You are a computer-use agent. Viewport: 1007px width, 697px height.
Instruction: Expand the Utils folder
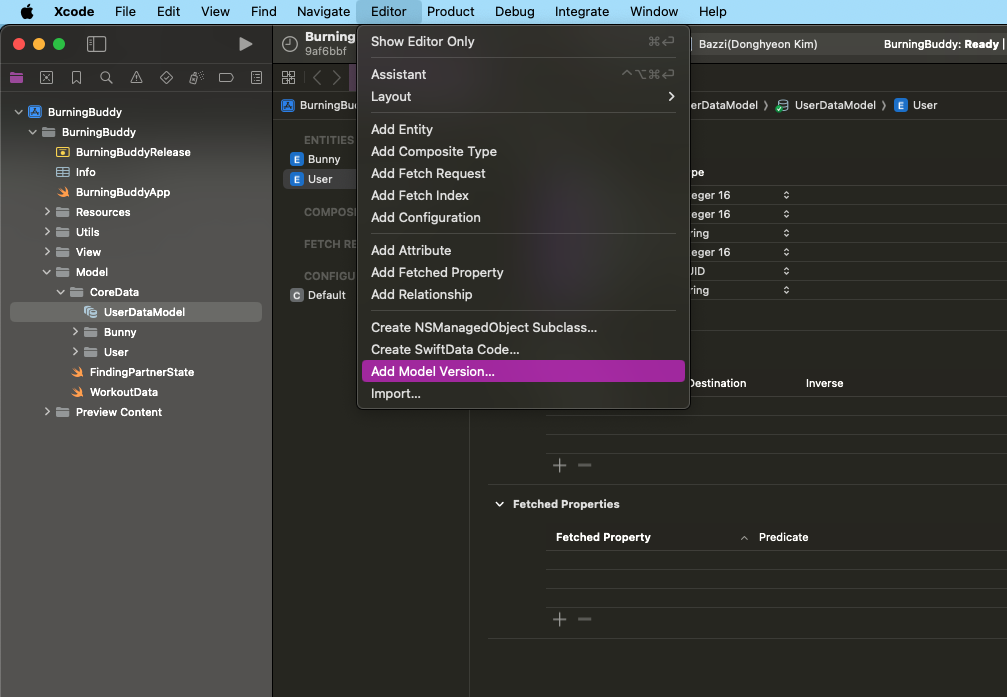pos(47,231)
